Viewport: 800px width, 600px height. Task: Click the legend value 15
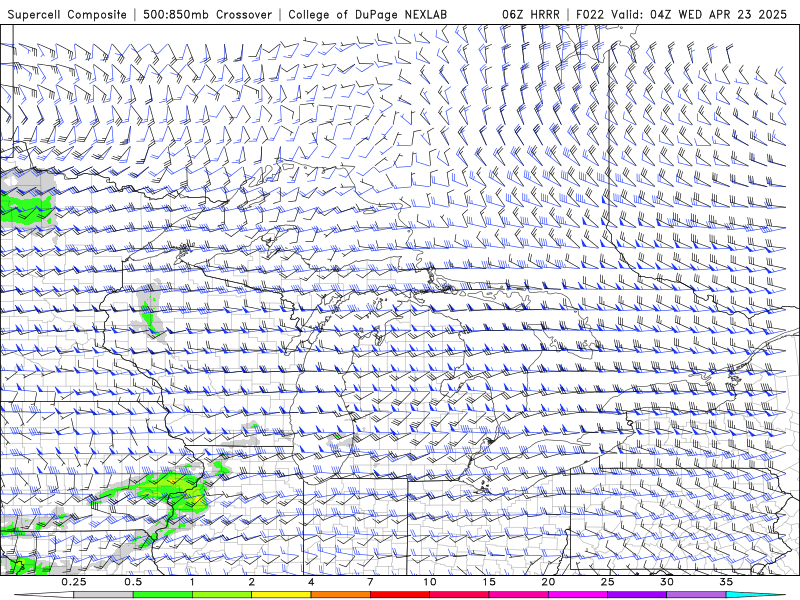489,582
